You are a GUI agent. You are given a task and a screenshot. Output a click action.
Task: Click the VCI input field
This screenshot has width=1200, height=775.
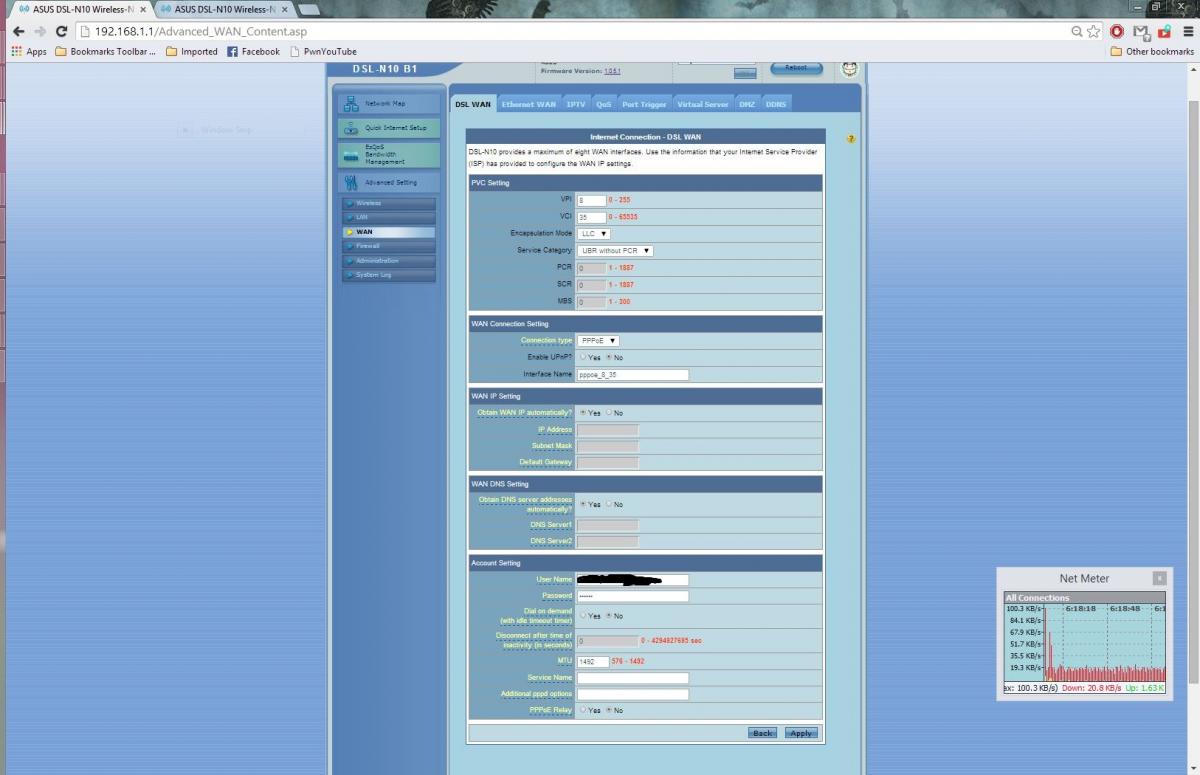point(592,217)
